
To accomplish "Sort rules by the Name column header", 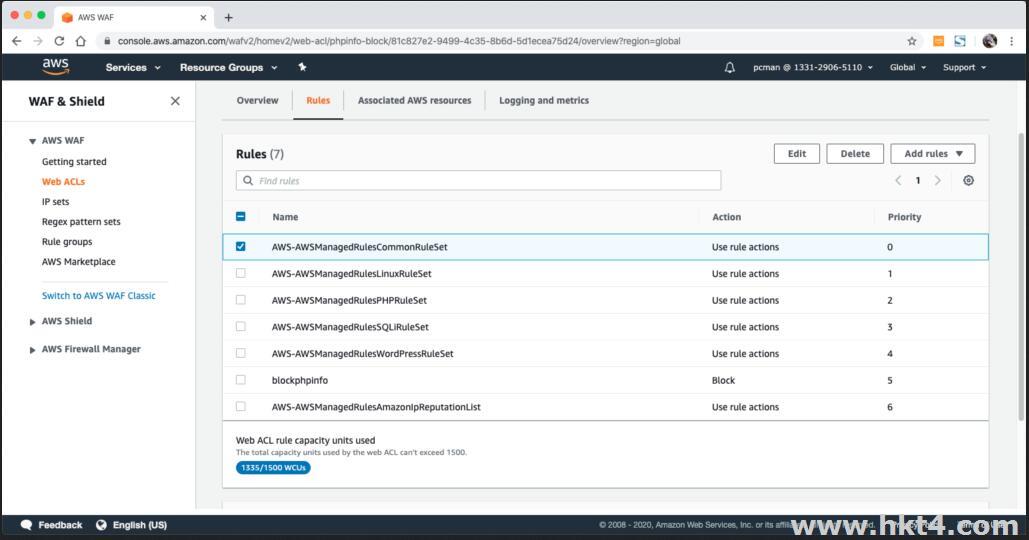I will point(285,217).
